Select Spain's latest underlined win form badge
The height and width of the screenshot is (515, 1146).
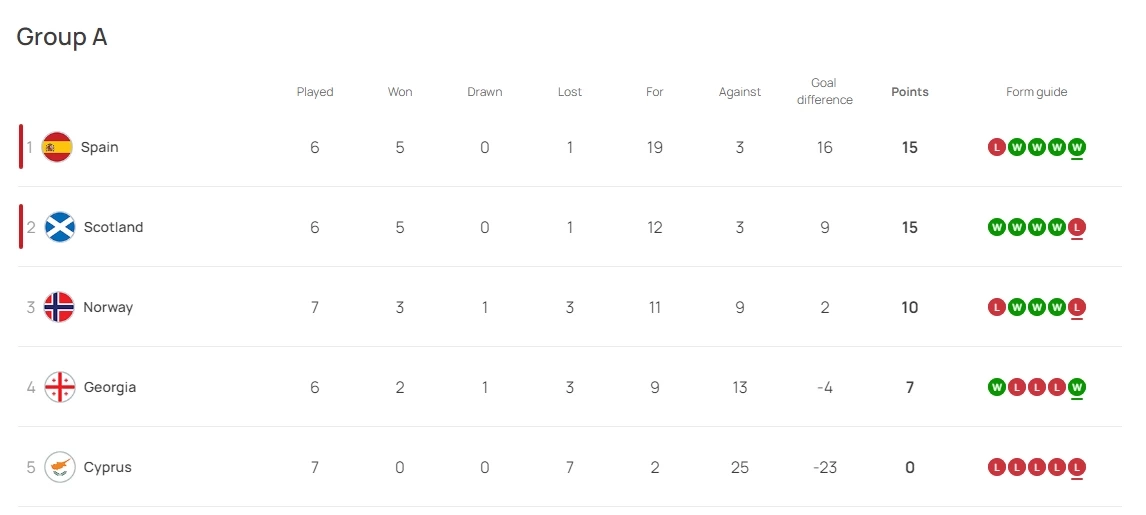coord(1077,147)
